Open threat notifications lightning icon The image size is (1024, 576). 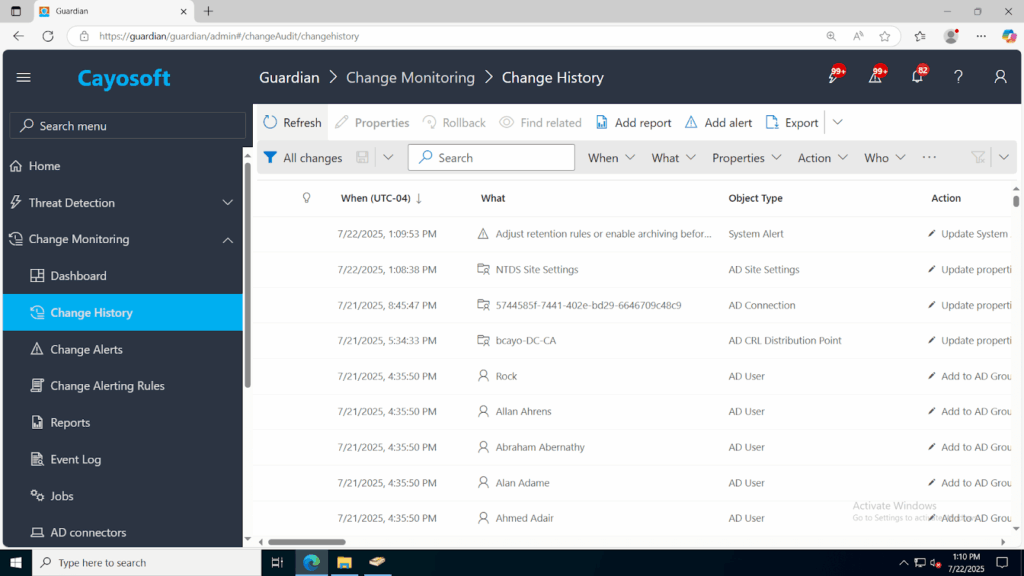(x=835, y=76)
